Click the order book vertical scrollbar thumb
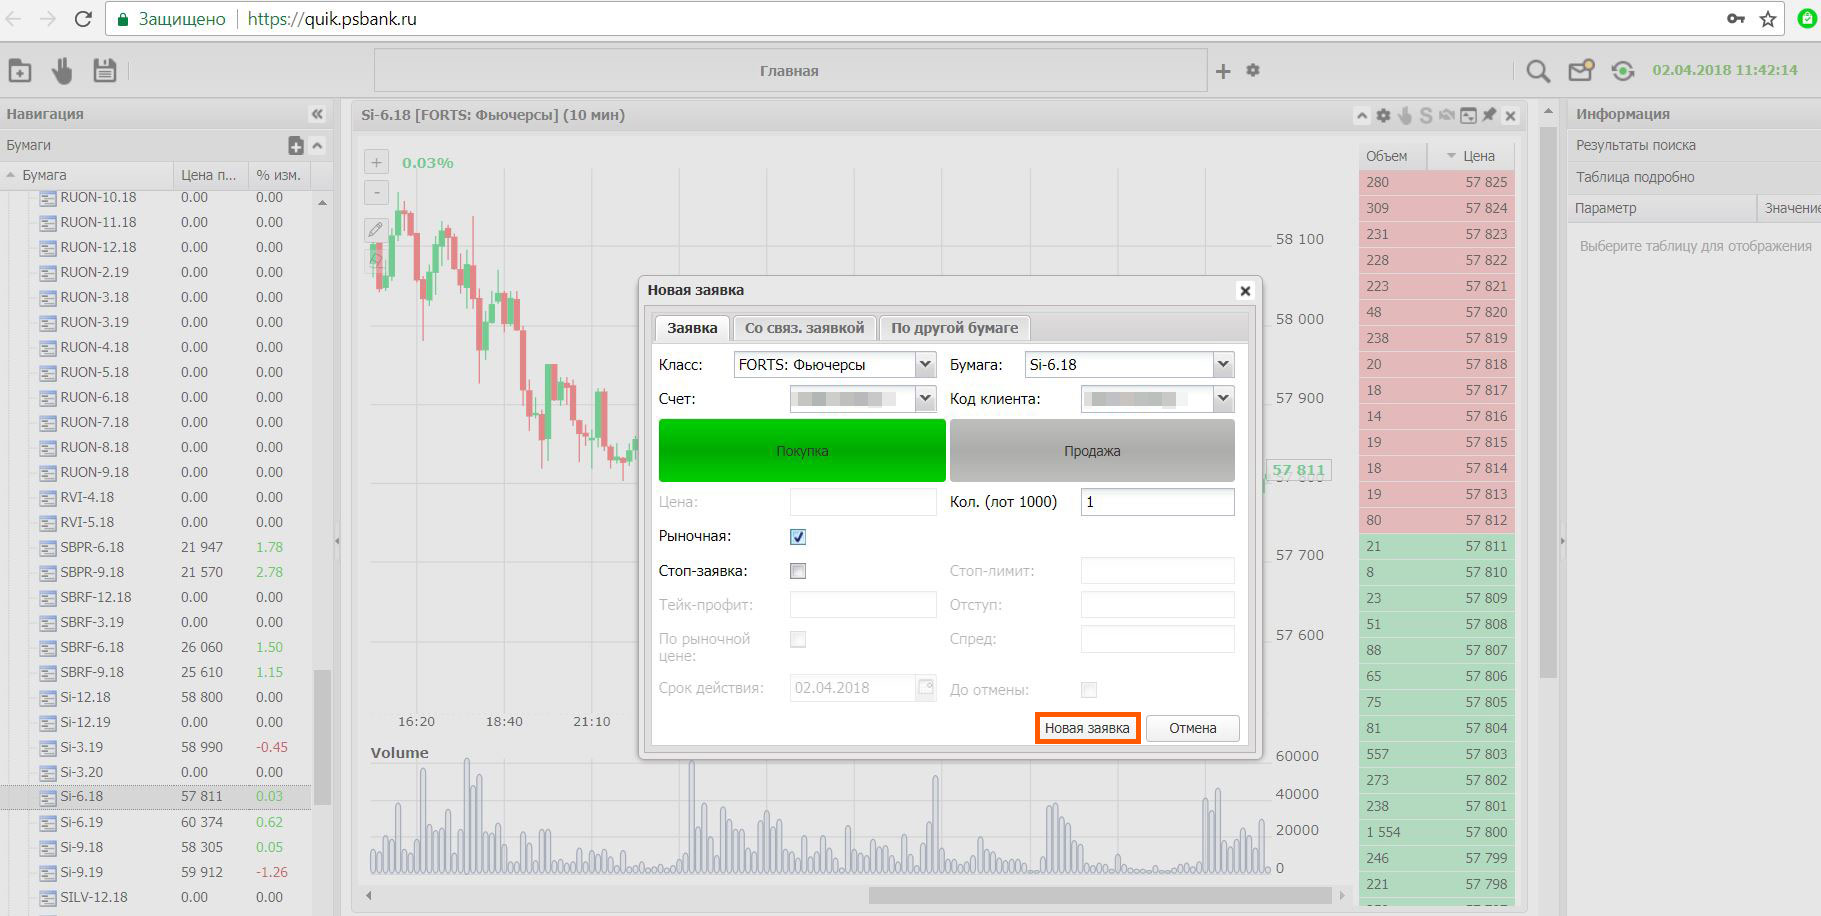 point(1548,401)
